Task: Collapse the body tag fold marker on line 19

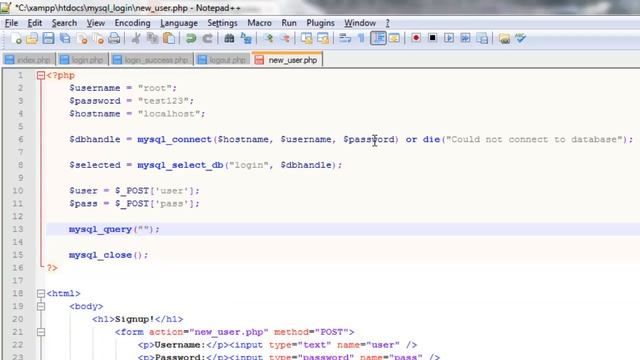Action: (40, 306)
